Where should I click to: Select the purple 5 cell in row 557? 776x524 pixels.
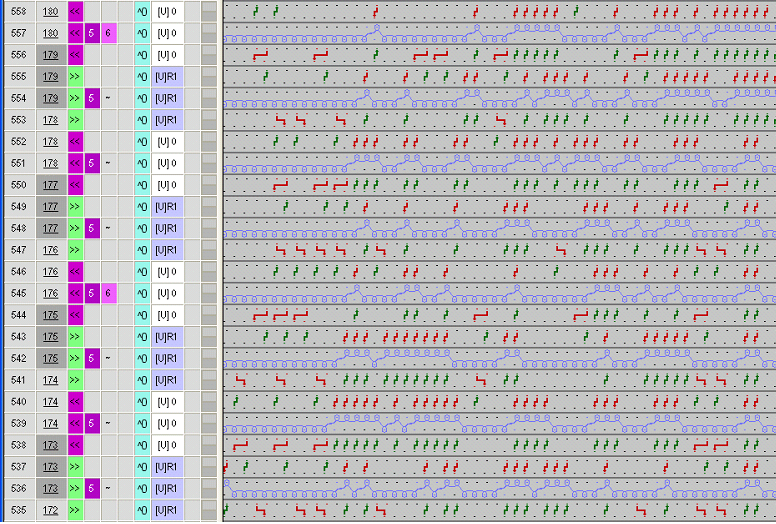click(92, 33)
